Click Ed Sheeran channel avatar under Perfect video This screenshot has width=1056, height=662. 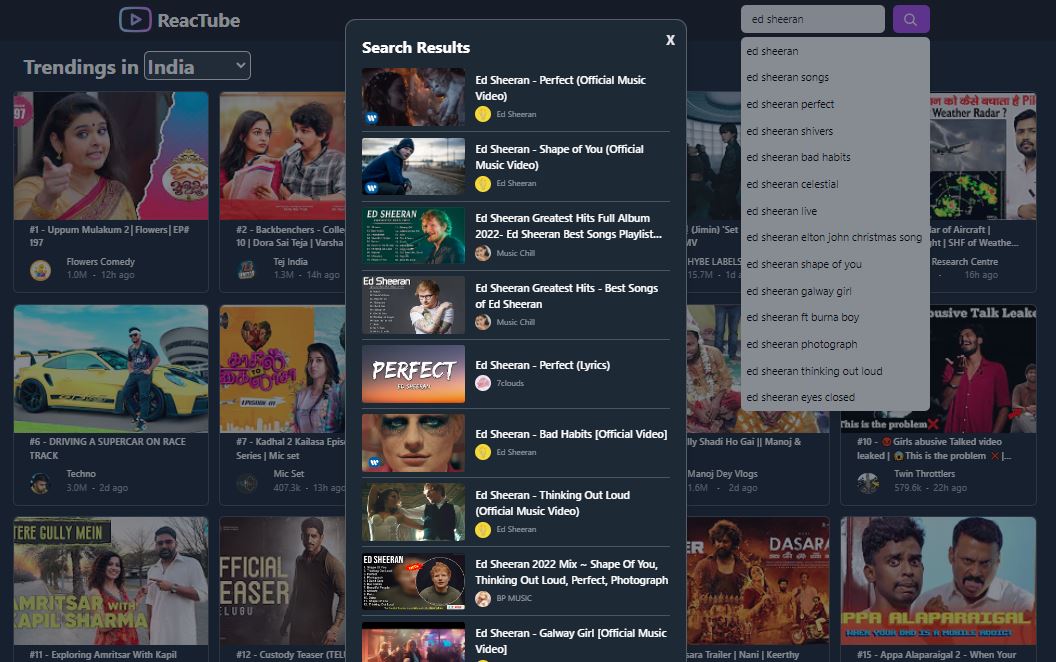click(x=483, y=114)
